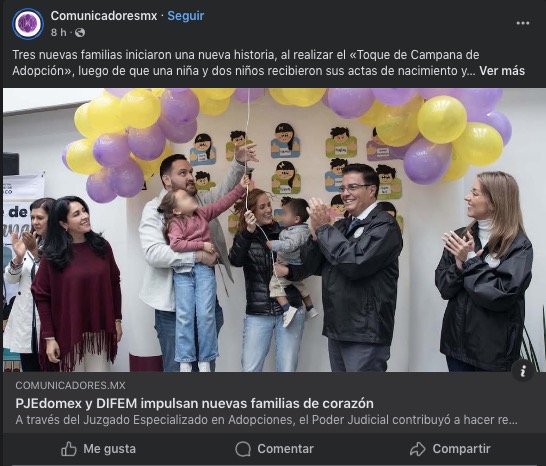Open the Comunicadoresmx profile picture

[28, 24]
